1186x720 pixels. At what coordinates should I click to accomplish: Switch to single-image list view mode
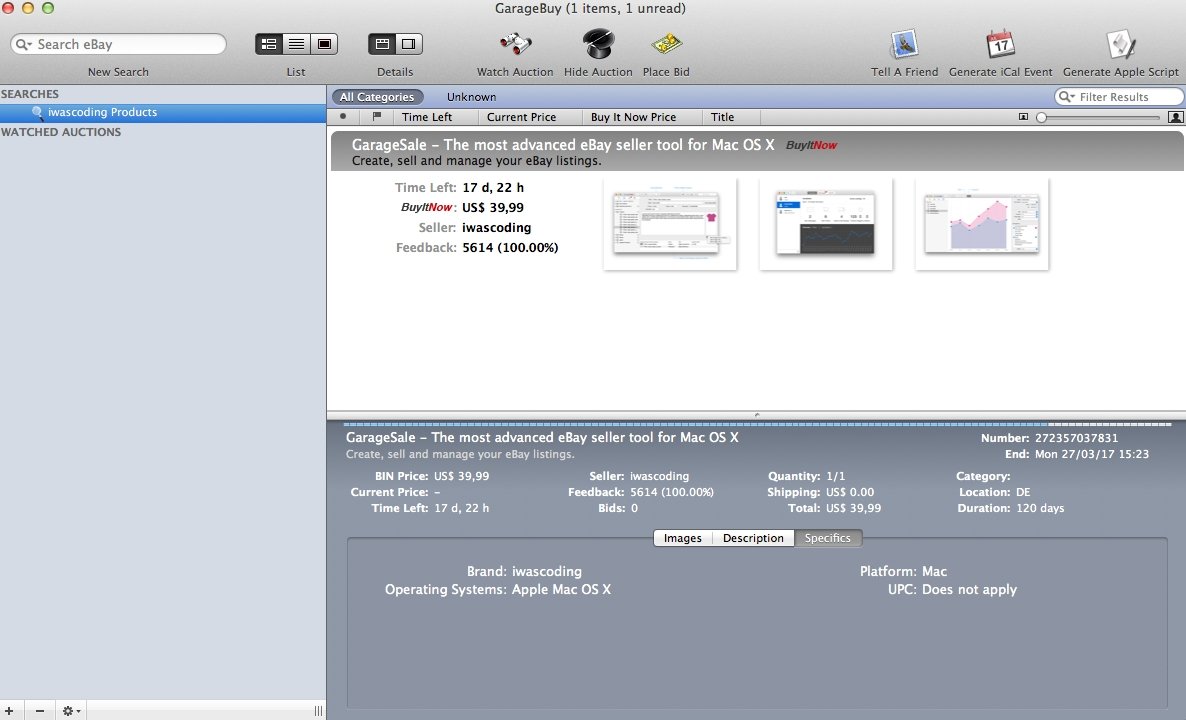point(324,44)
